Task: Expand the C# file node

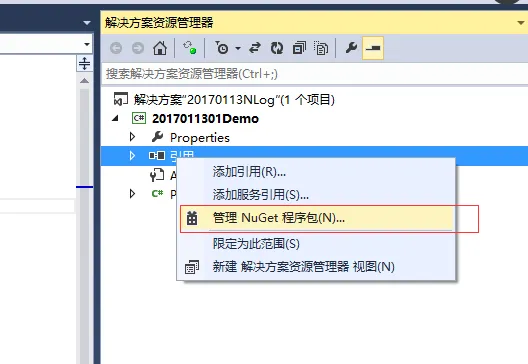Action: [x=132, y=194]
